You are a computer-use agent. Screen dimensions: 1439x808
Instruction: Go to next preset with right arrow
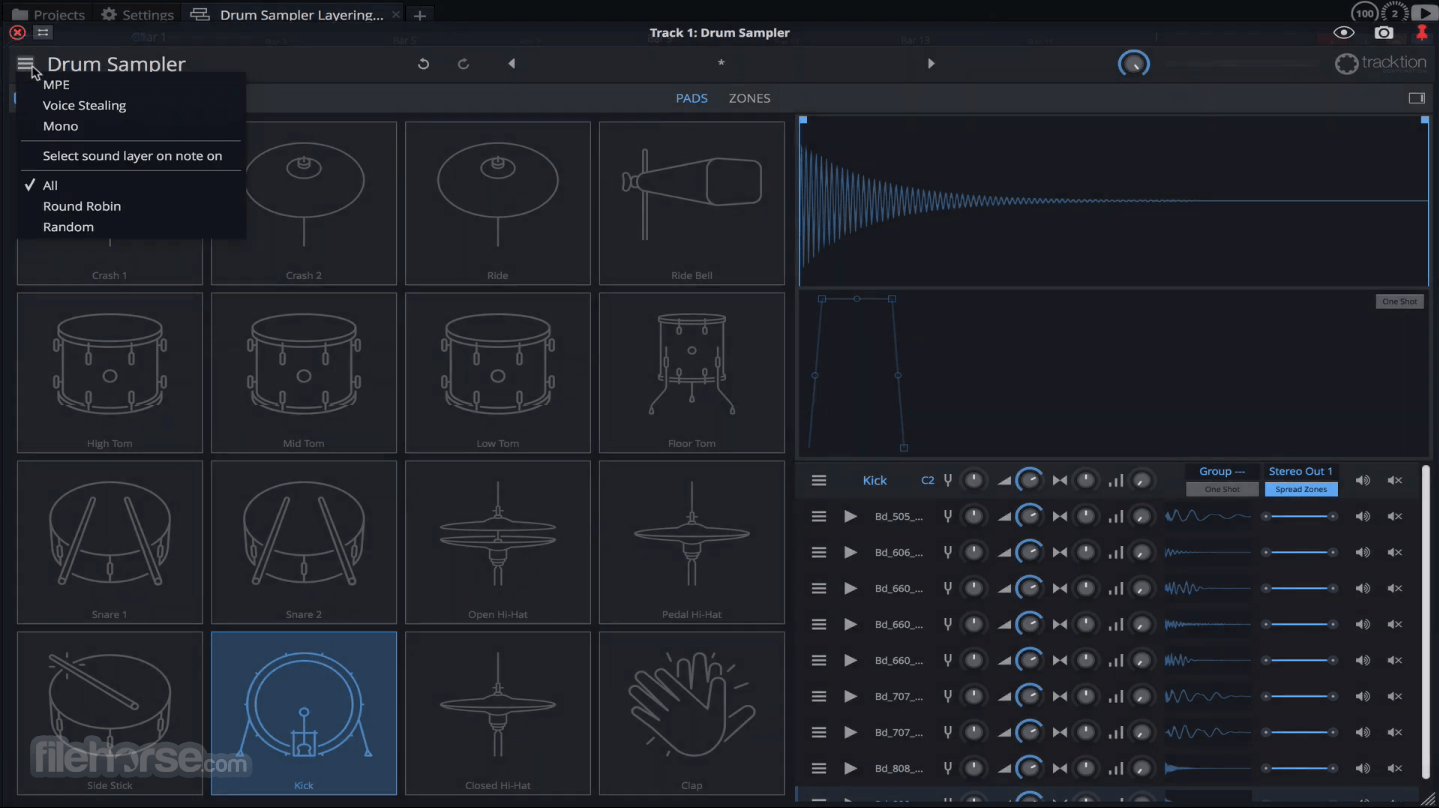point(931,63)
